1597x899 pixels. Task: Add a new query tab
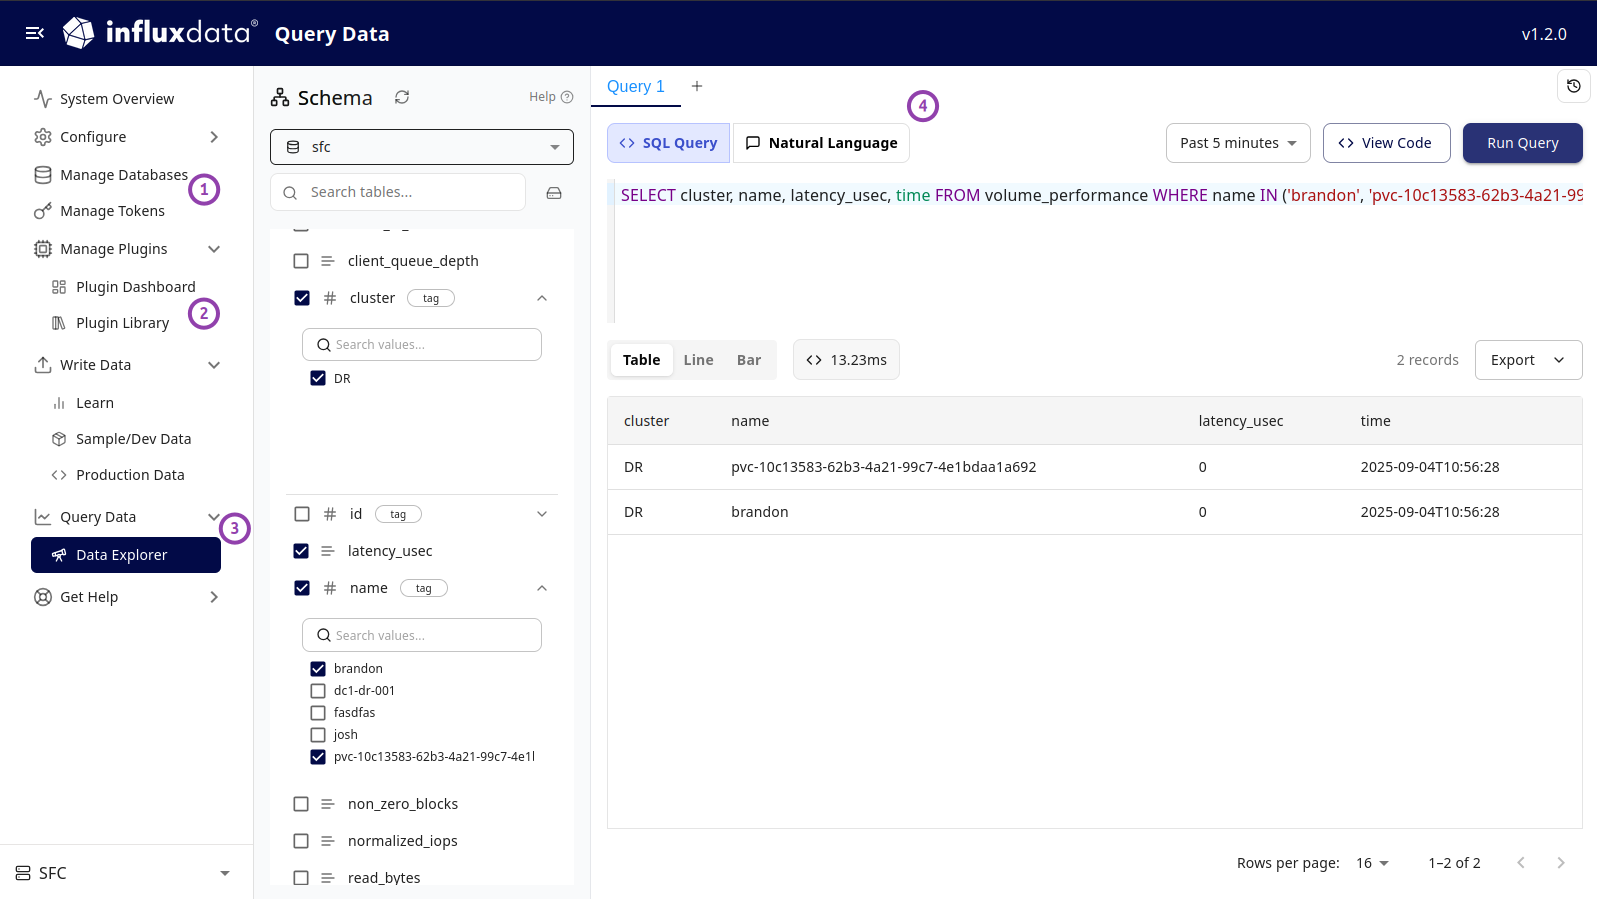[697, 86]
